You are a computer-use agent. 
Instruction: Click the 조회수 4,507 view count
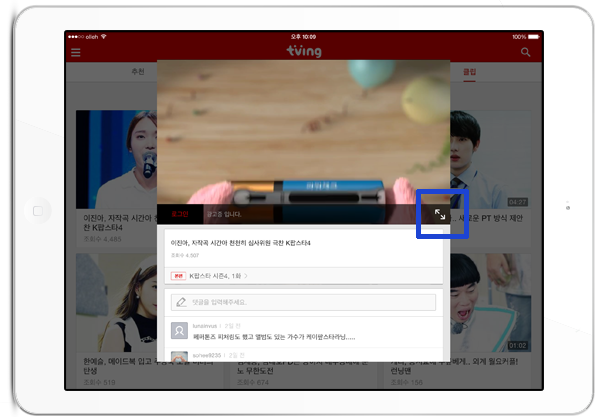(x=185, y=255)
